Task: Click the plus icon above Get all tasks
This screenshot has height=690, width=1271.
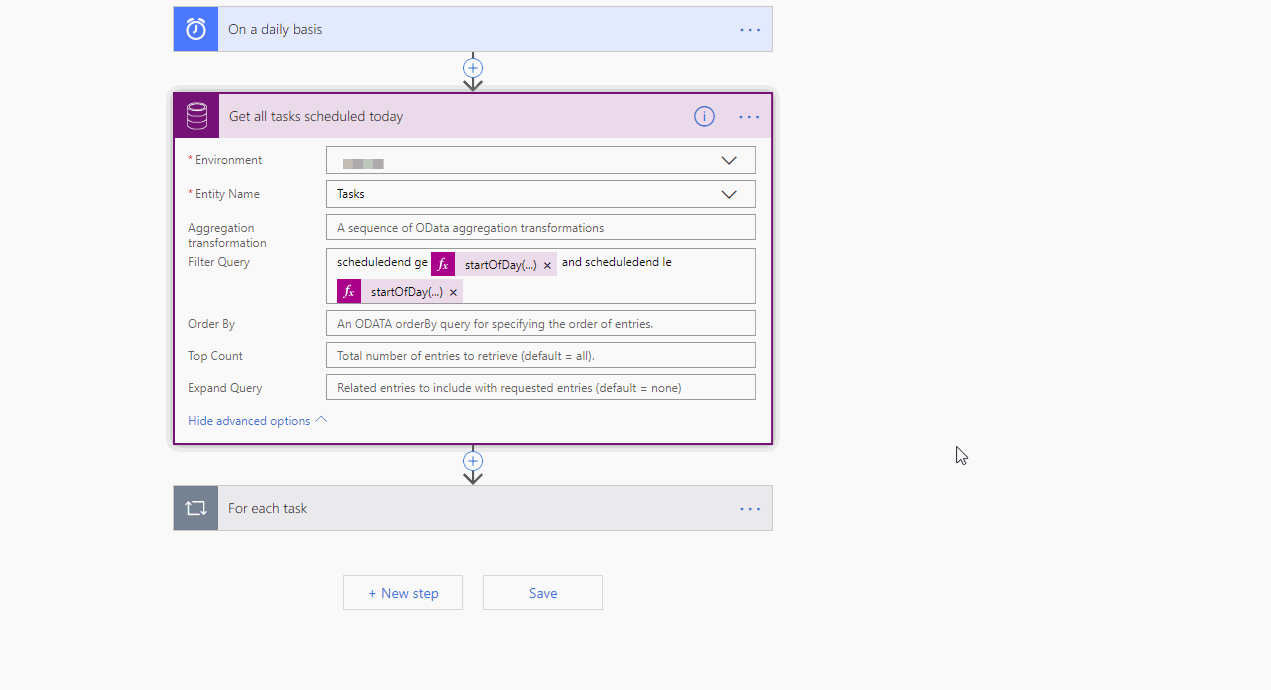Action: pyautogui.click(x=472, y=68)
